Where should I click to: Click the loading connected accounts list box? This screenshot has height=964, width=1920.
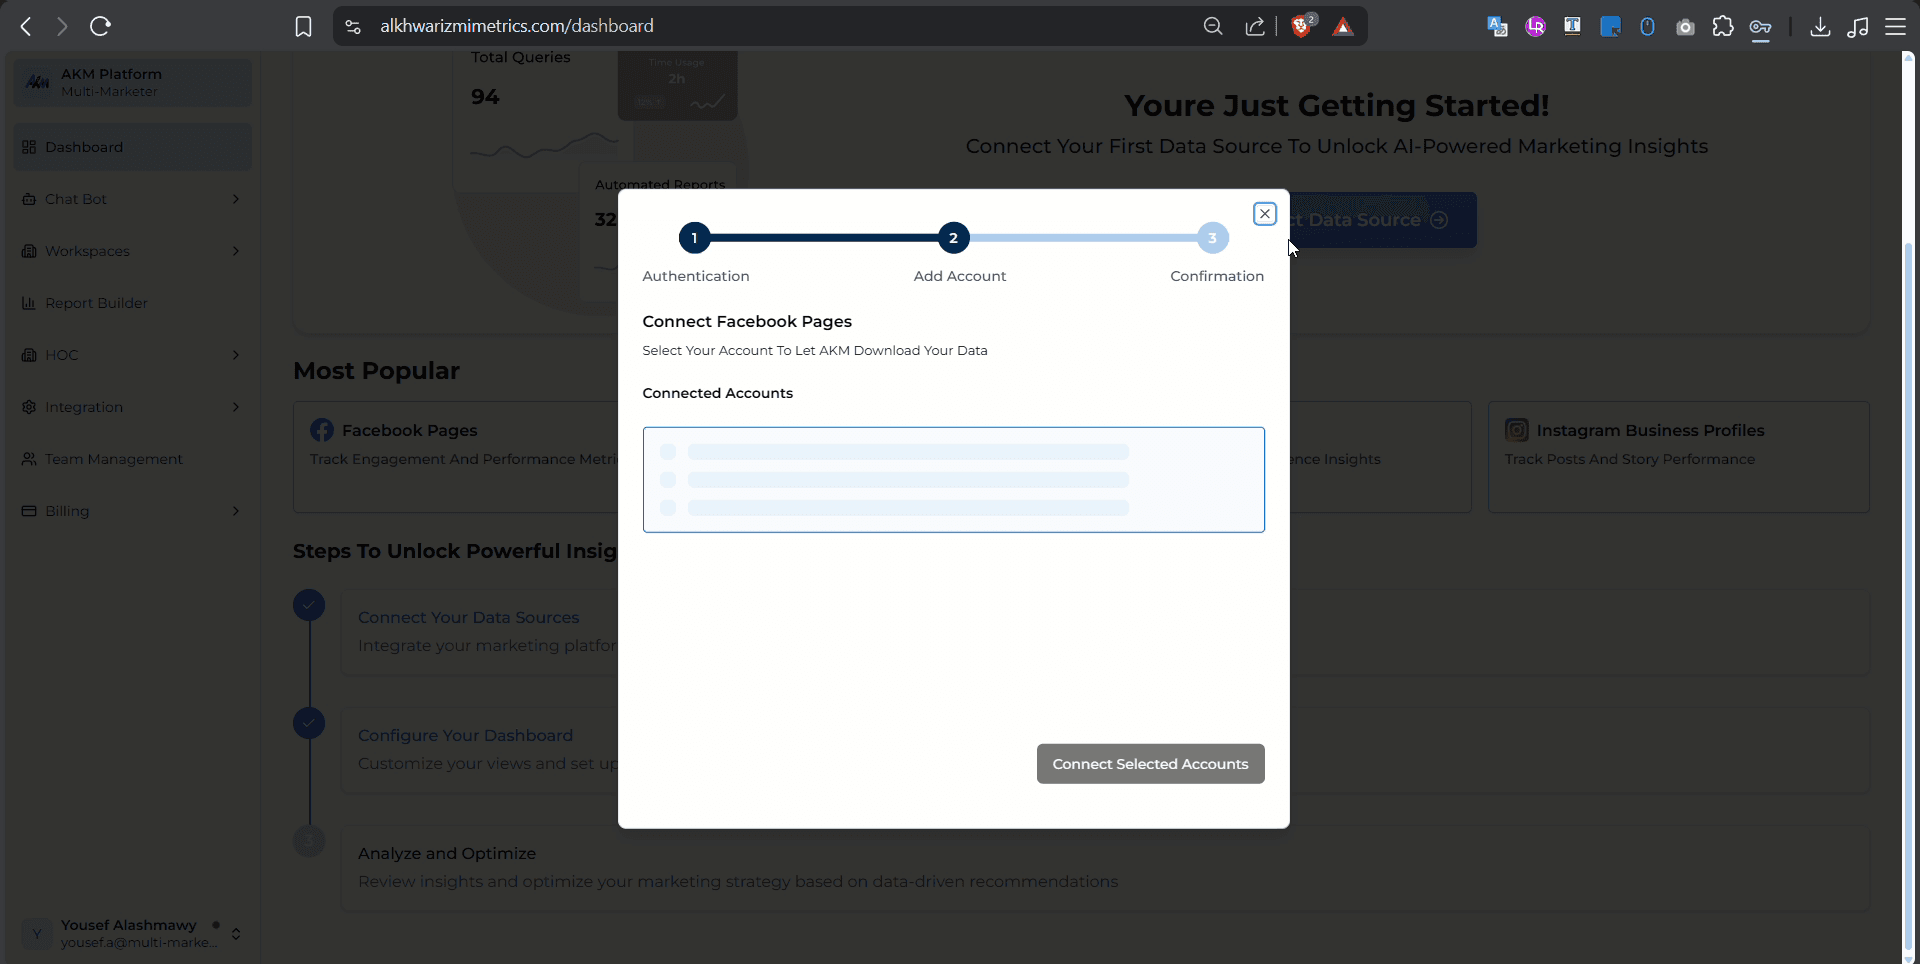pos(953,480)
